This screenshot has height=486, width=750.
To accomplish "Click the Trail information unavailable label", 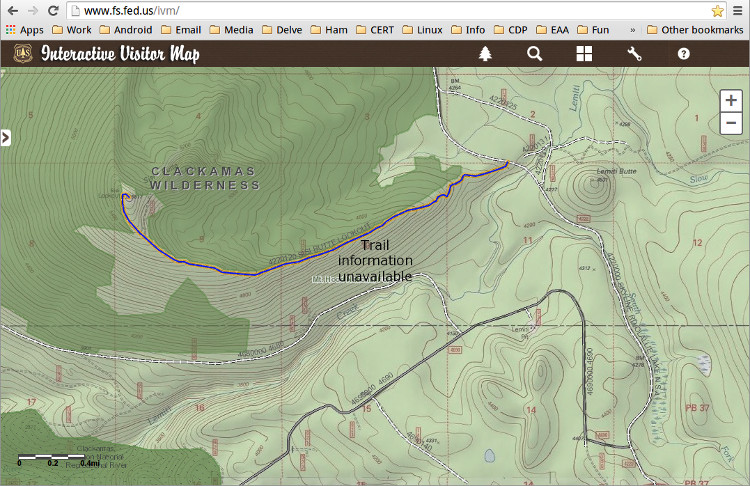I will (x=375, y=260).
